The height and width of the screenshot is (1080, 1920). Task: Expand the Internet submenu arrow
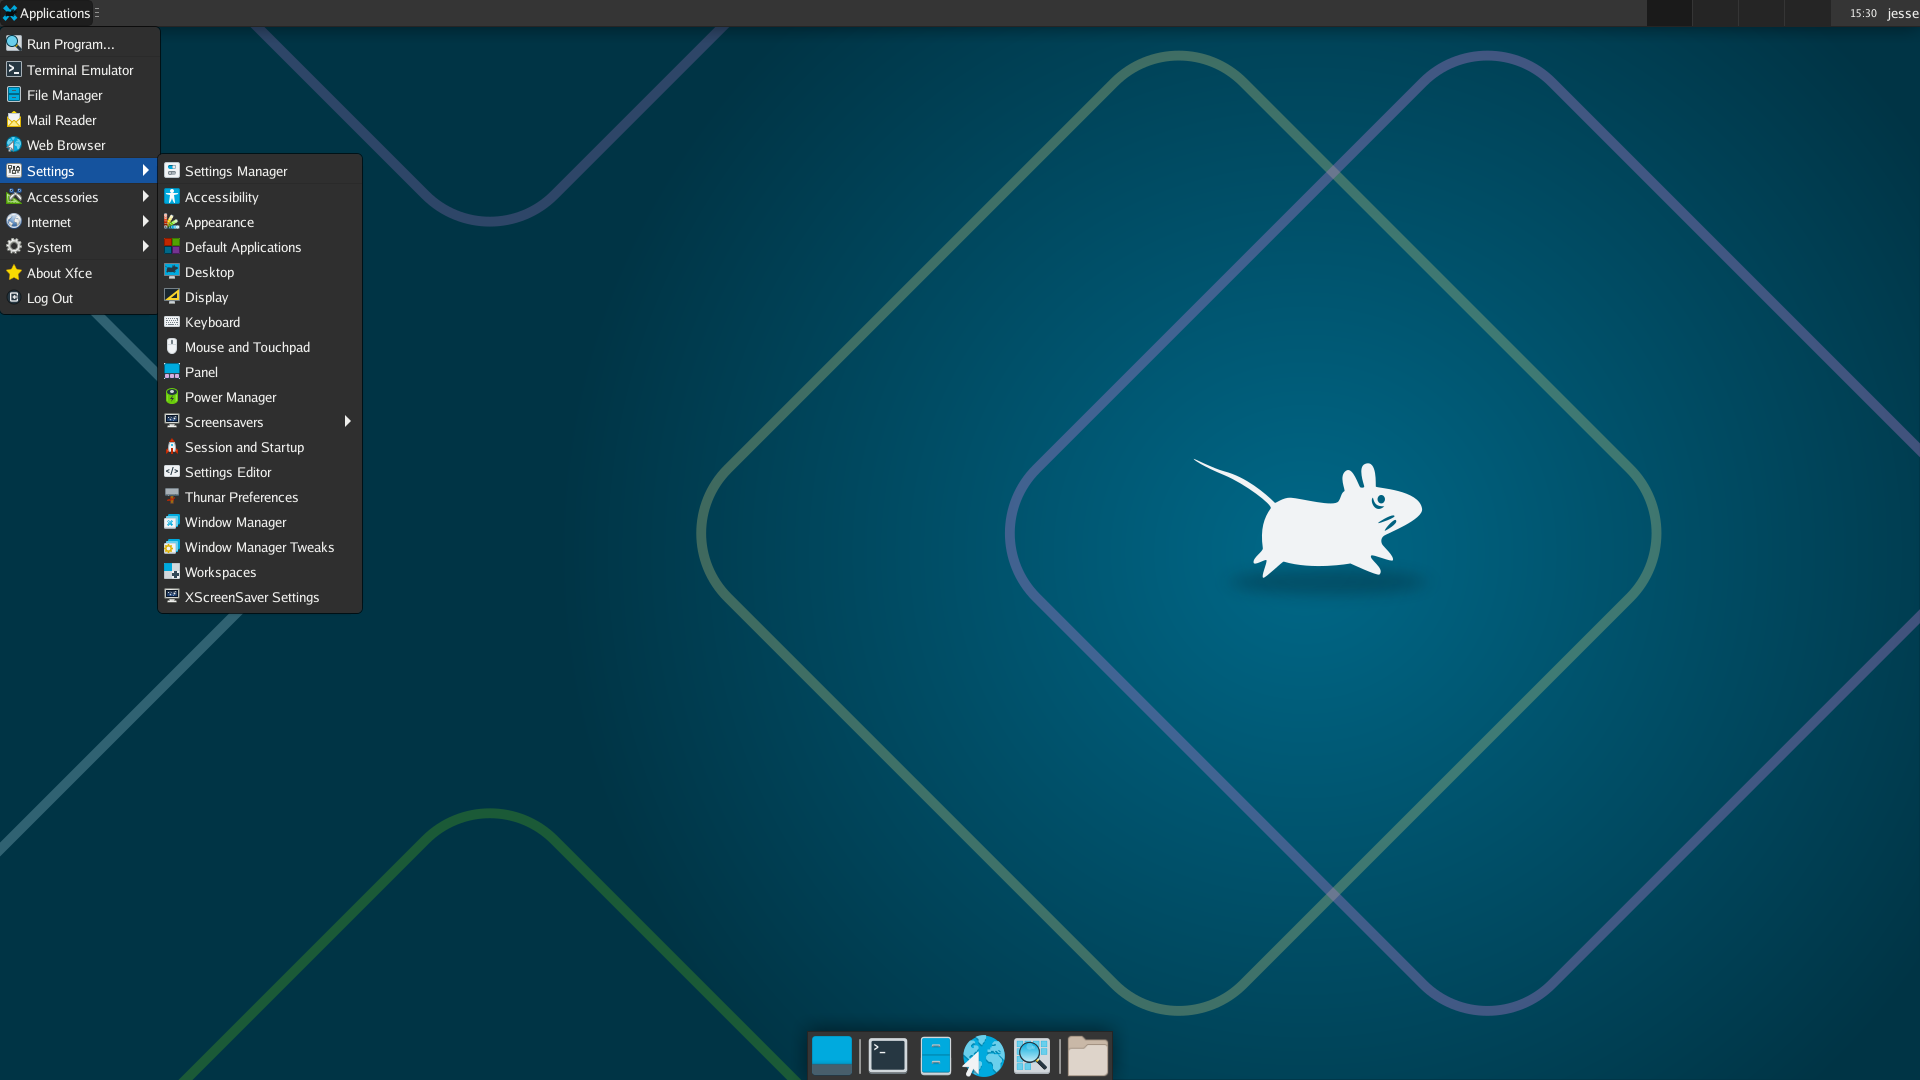coord(145,222)
